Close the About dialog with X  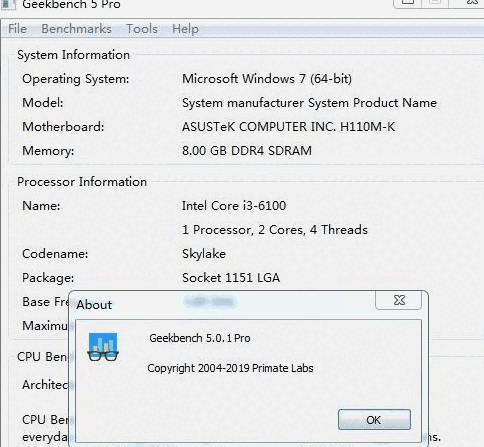tap(399, 300)
